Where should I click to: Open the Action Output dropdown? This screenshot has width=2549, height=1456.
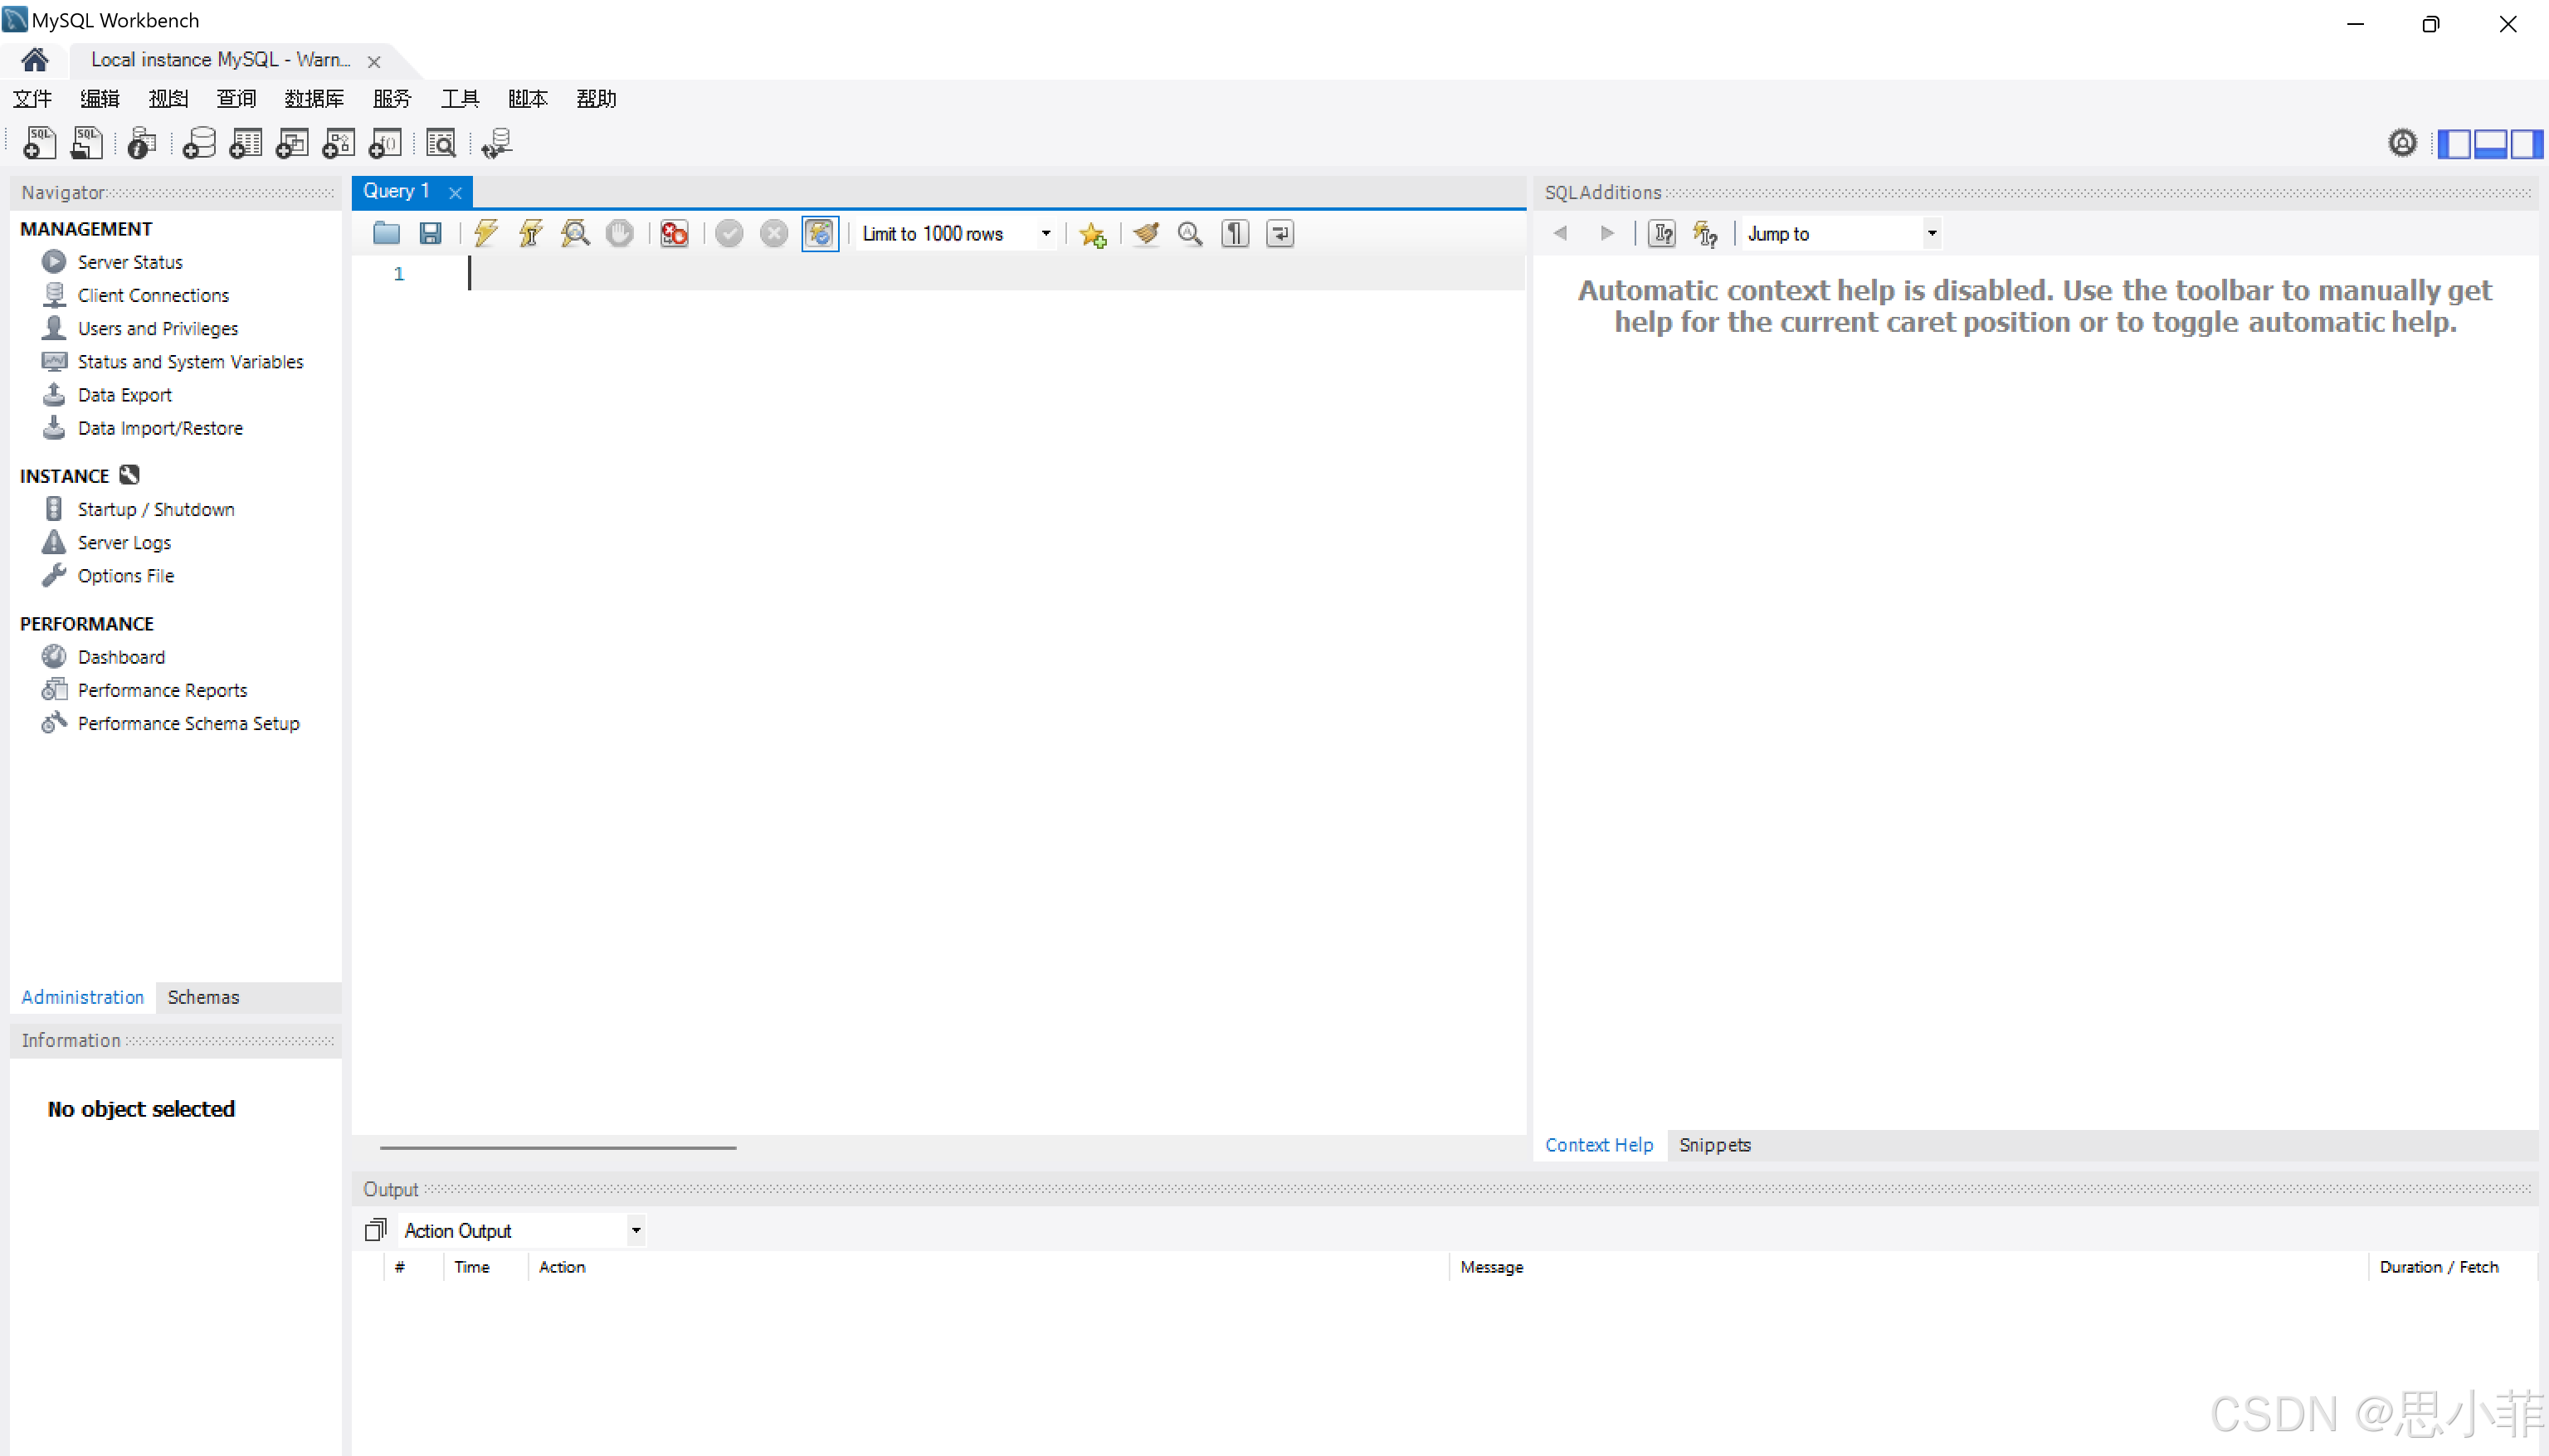tap(636, 1230)
